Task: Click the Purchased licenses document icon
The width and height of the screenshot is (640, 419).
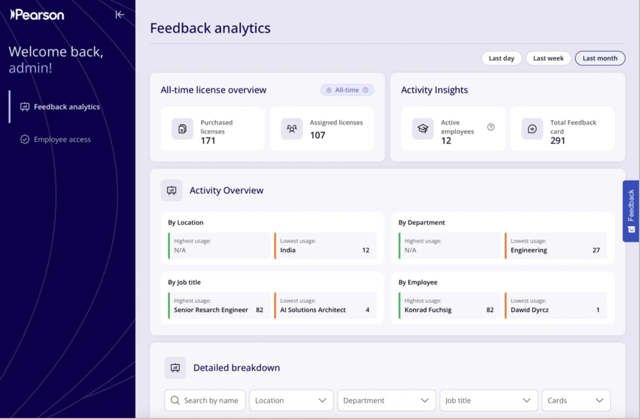Action: pos(182,129)
